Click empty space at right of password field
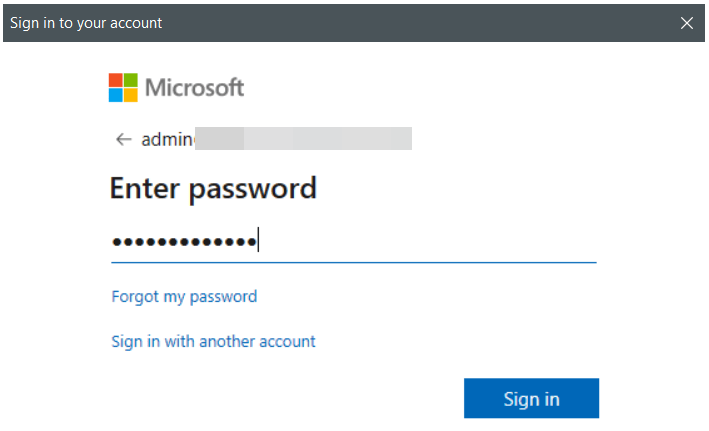 click(480, 241)
